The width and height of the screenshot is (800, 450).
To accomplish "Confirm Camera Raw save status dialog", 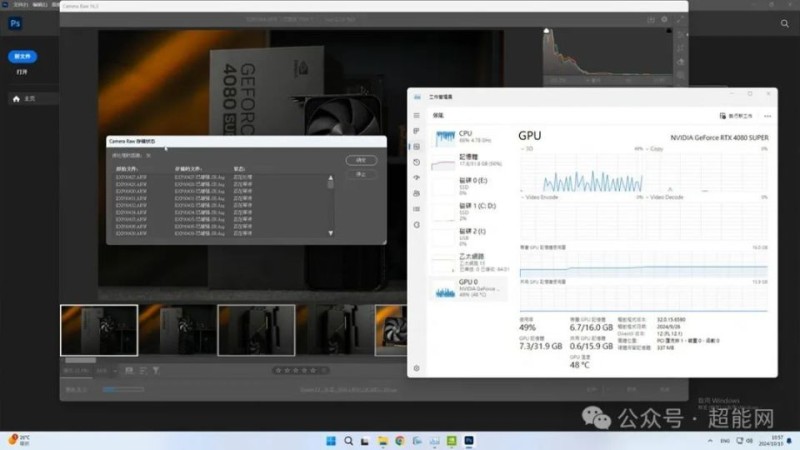I will pyautogui.click(x=361, y=160).
